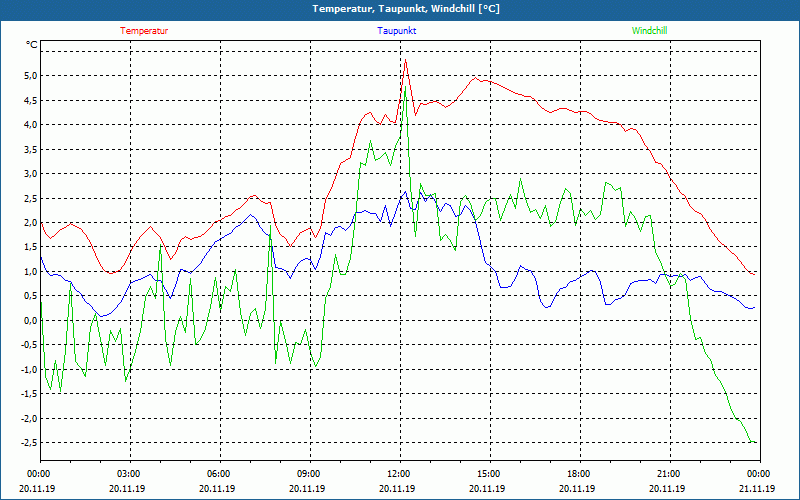Click the 21.11.19 date label
The image size is (800, 500).
pos(757,488)
